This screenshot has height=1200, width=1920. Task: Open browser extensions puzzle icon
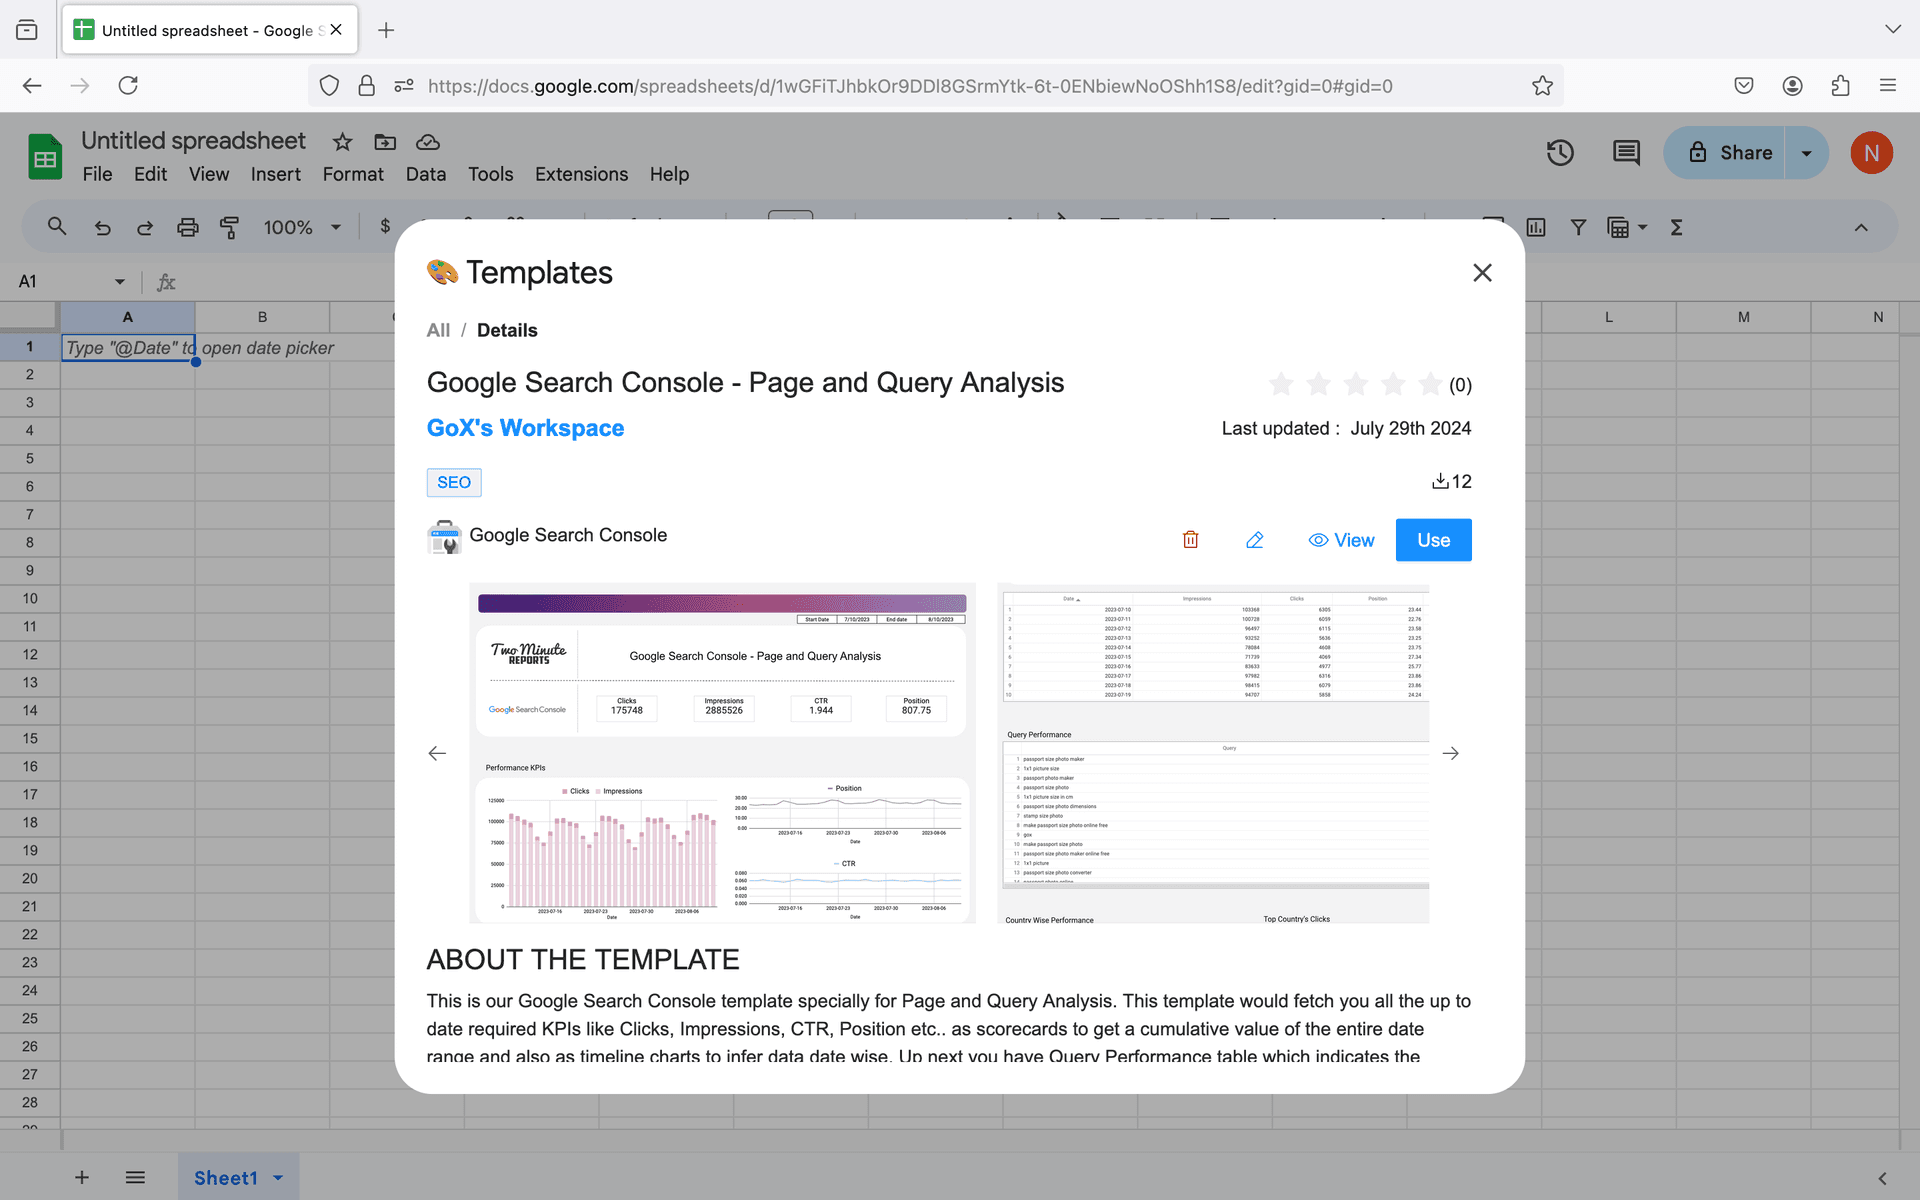pos(1840,86)
